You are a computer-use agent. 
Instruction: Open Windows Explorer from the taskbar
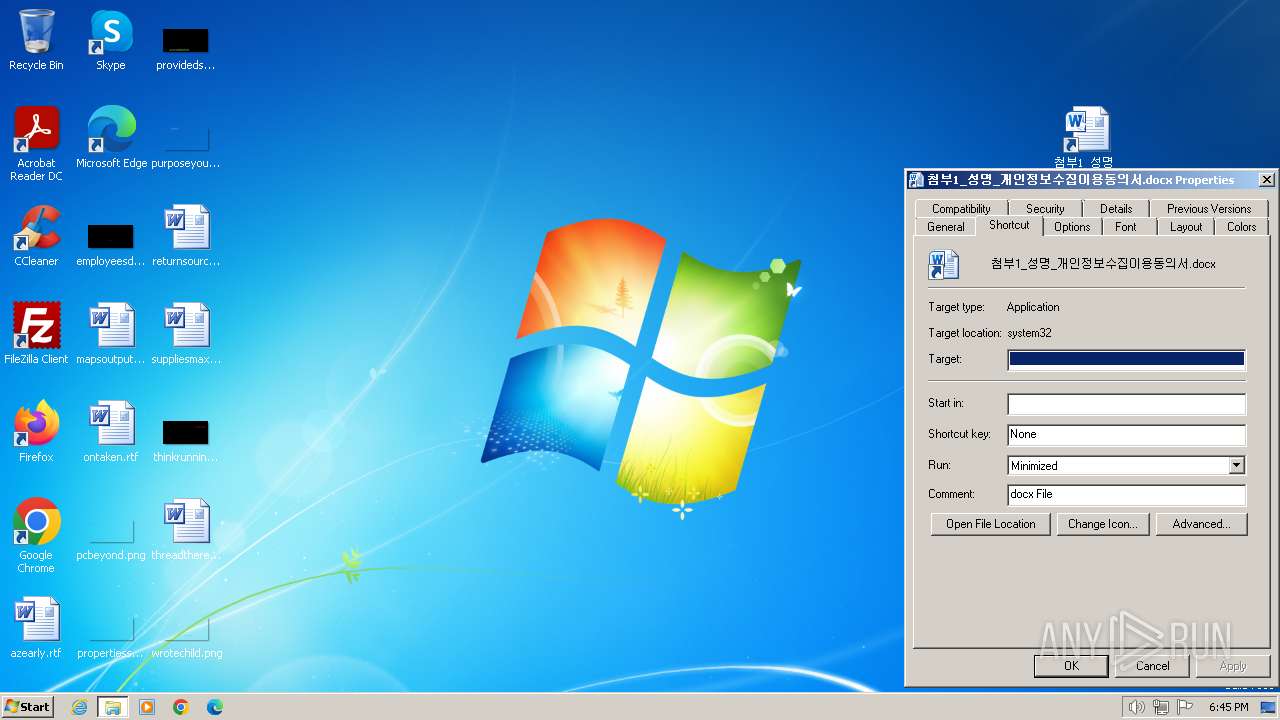(112, 707)
